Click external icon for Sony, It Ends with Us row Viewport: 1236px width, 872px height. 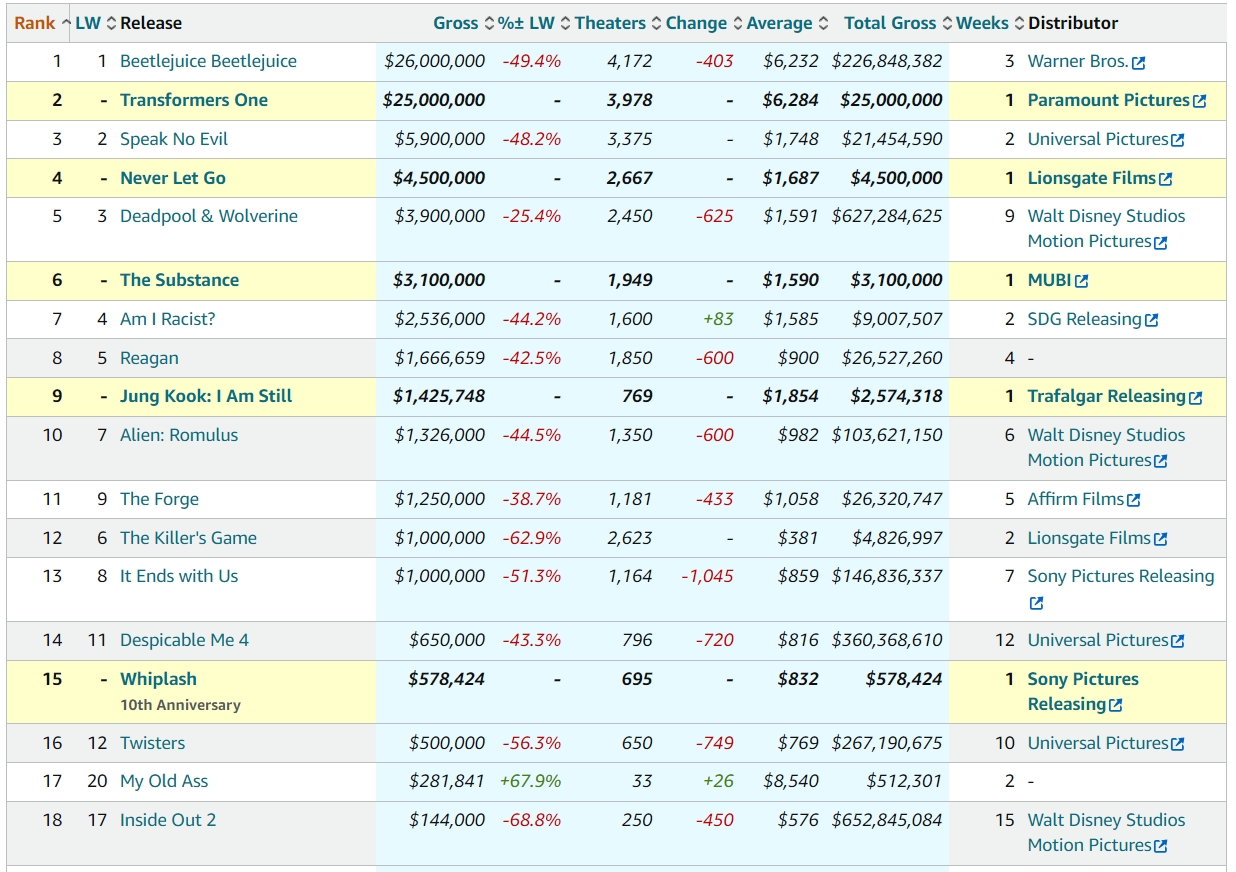tap(1036, 604)
